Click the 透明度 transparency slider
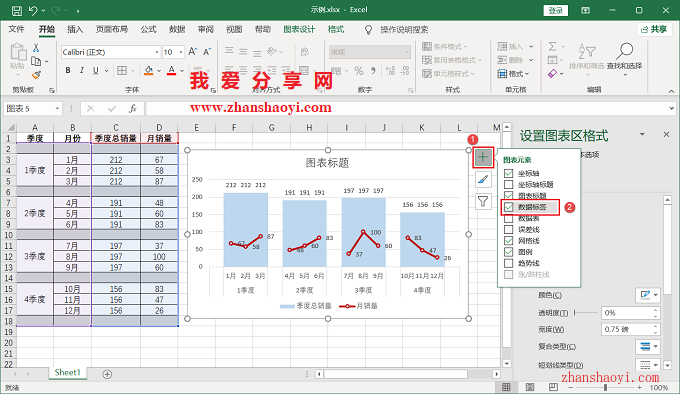Viewport: 680px width, 394px height. click(585, 313)
